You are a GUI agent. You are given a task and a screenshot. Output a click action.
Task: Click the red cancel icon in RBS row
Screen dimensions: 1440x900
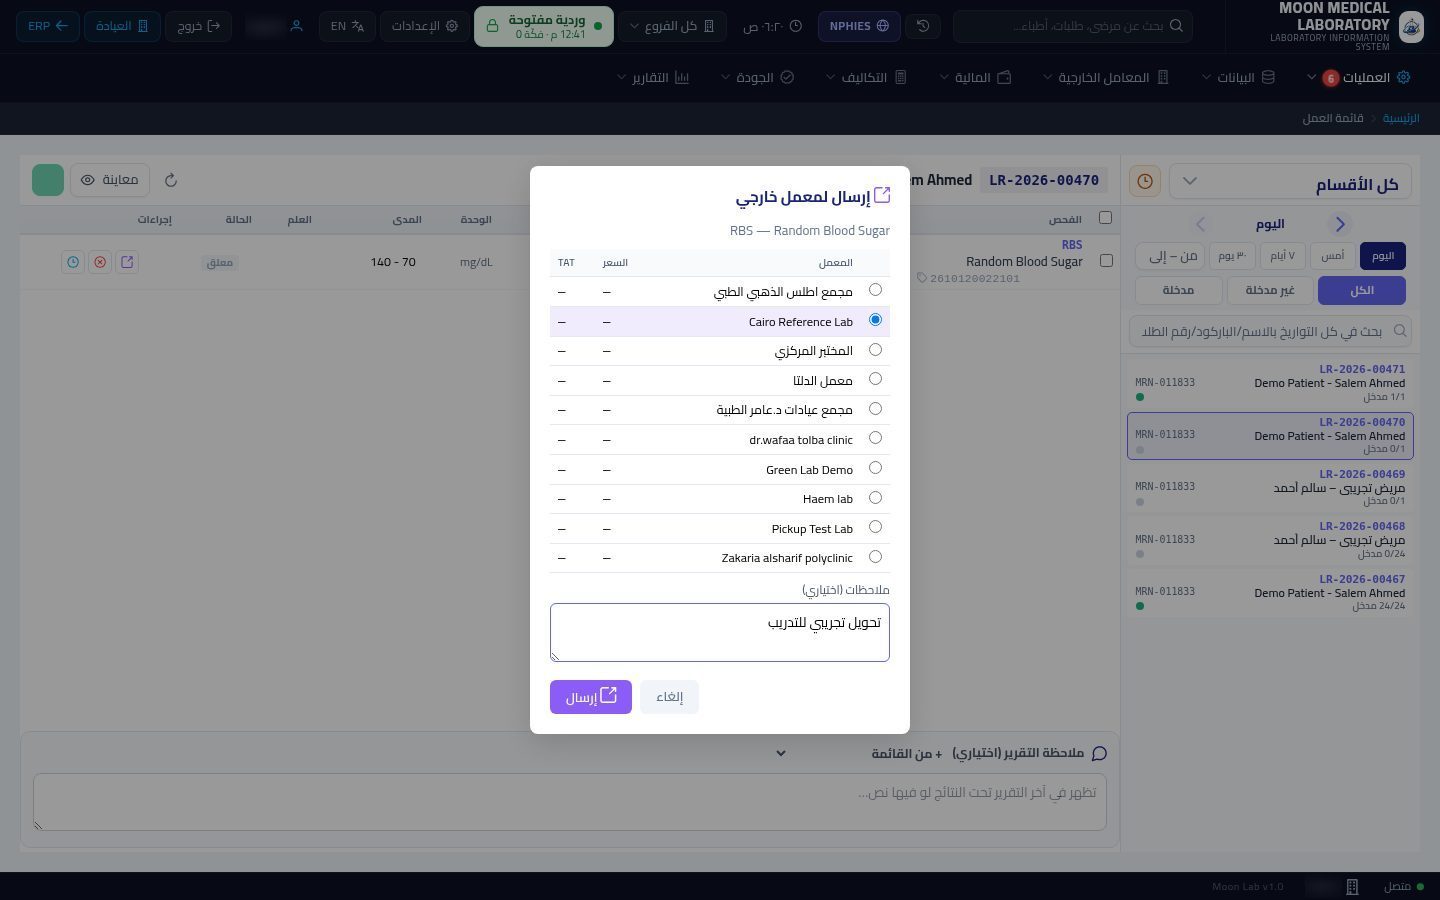100,262
